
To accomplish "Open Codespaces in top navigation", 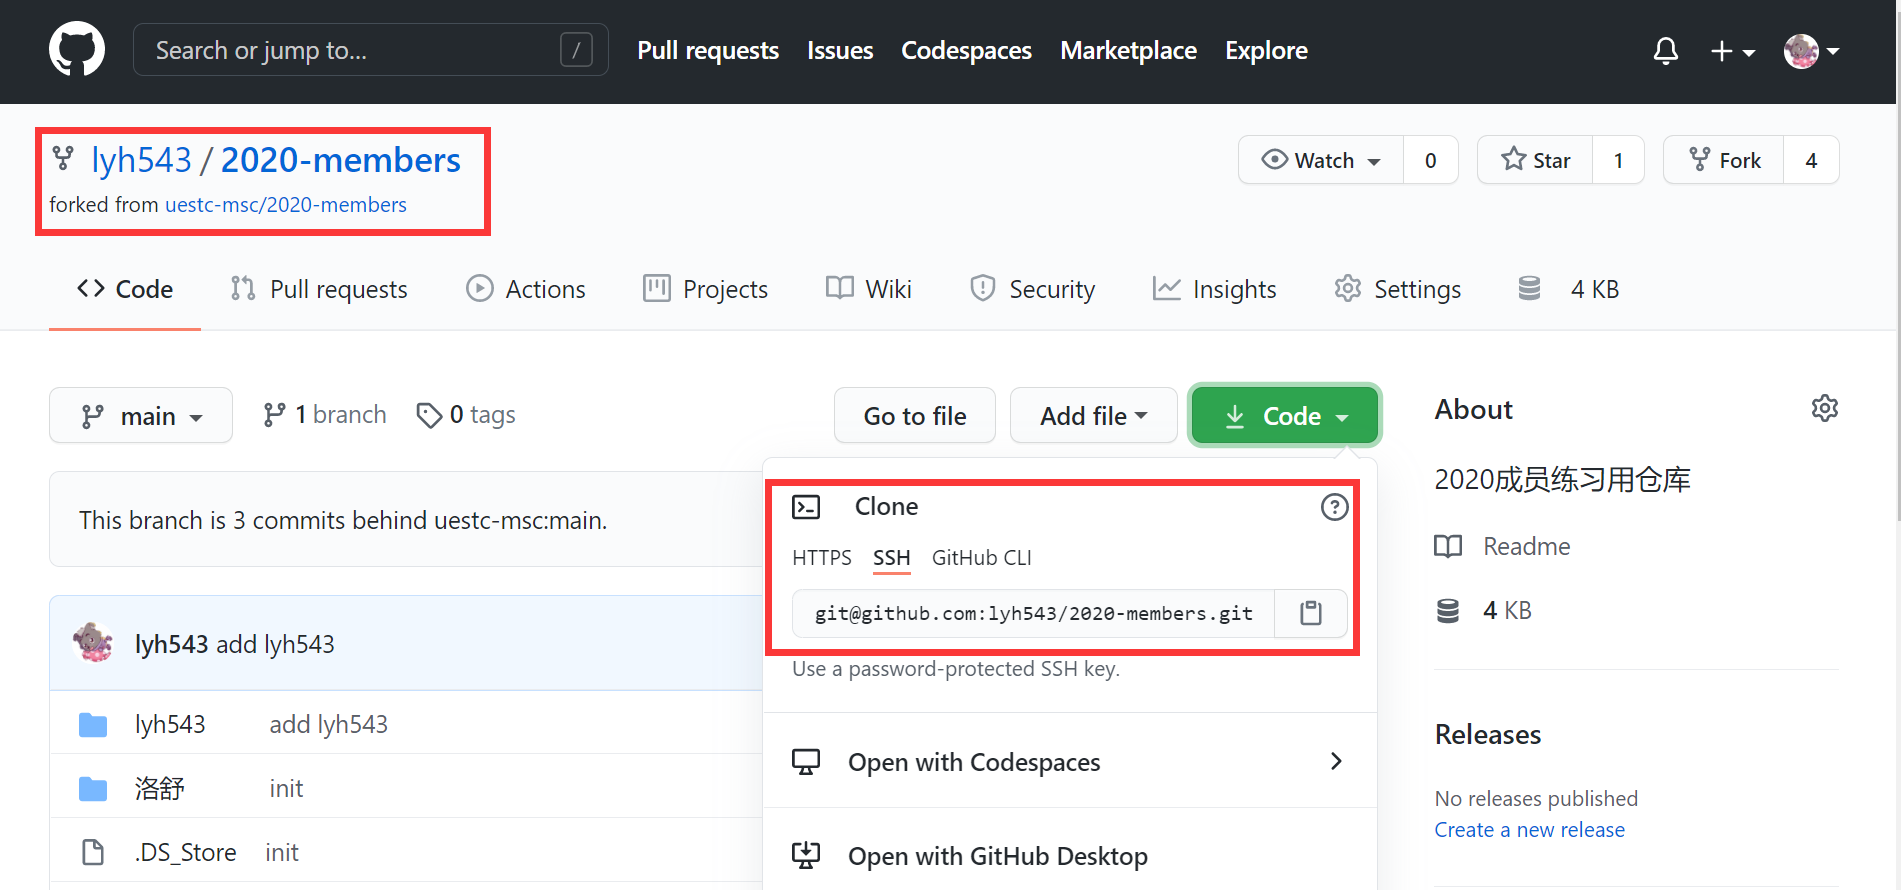I will [966, 50].
